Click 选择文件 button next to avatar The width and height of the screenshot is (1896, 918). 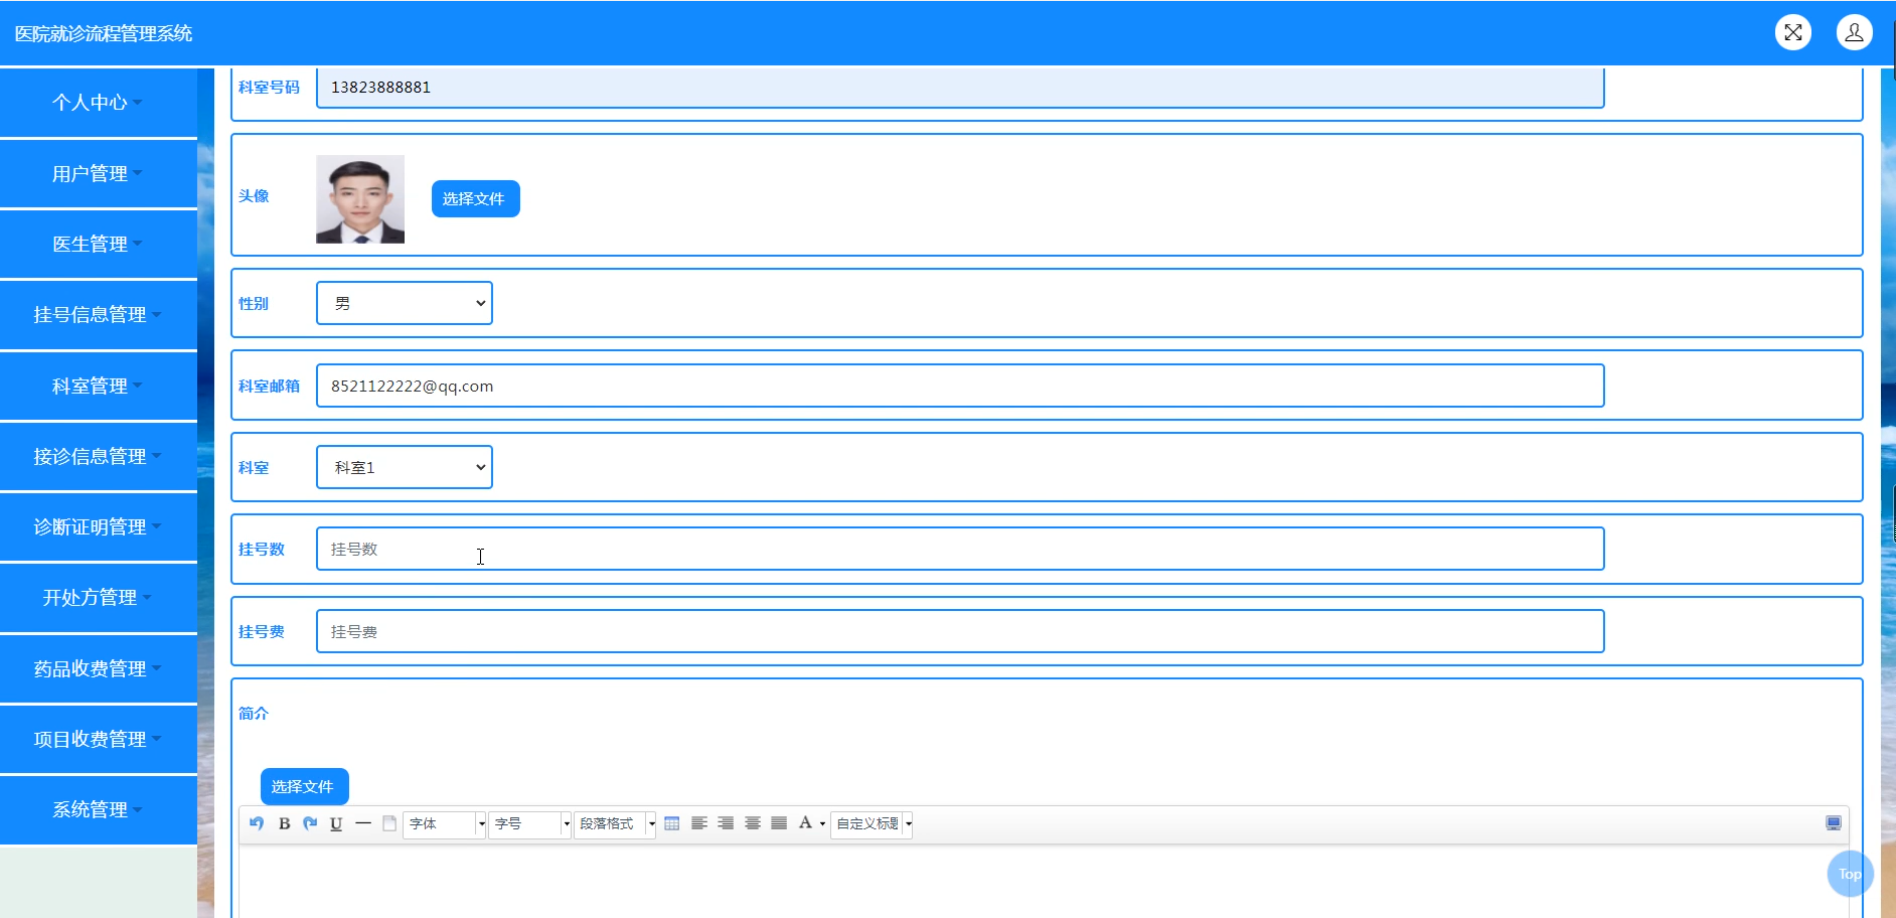[x=475, y=199]
